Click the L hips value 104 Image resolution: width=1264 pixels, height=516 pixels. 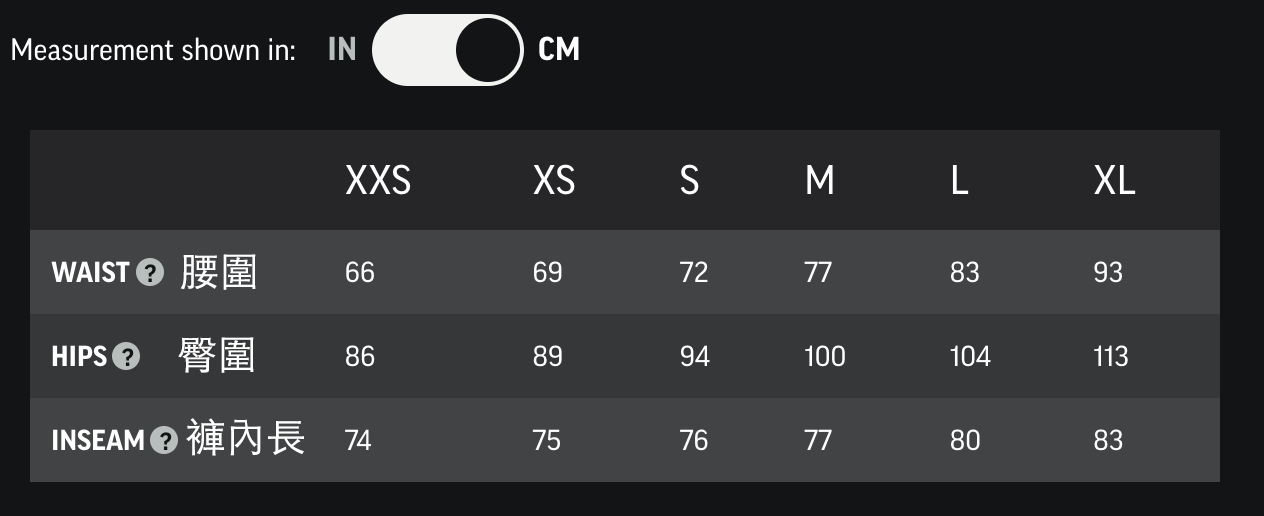(970, 356)
